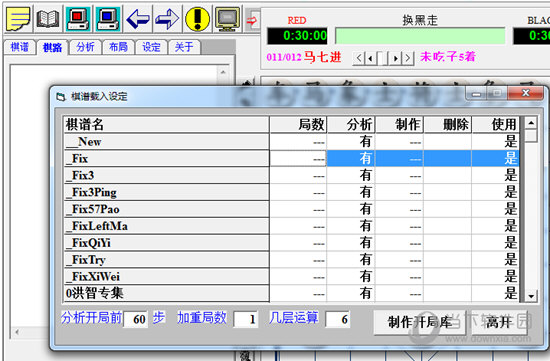The image size is (550, 361).
Task: Jump to first move button
Action: coord(358,58)
